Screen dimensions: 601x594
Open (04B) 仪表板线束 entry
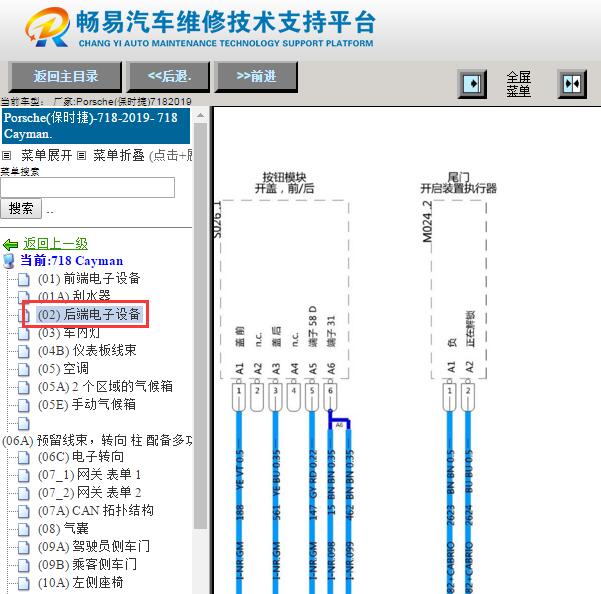point(87,350)
